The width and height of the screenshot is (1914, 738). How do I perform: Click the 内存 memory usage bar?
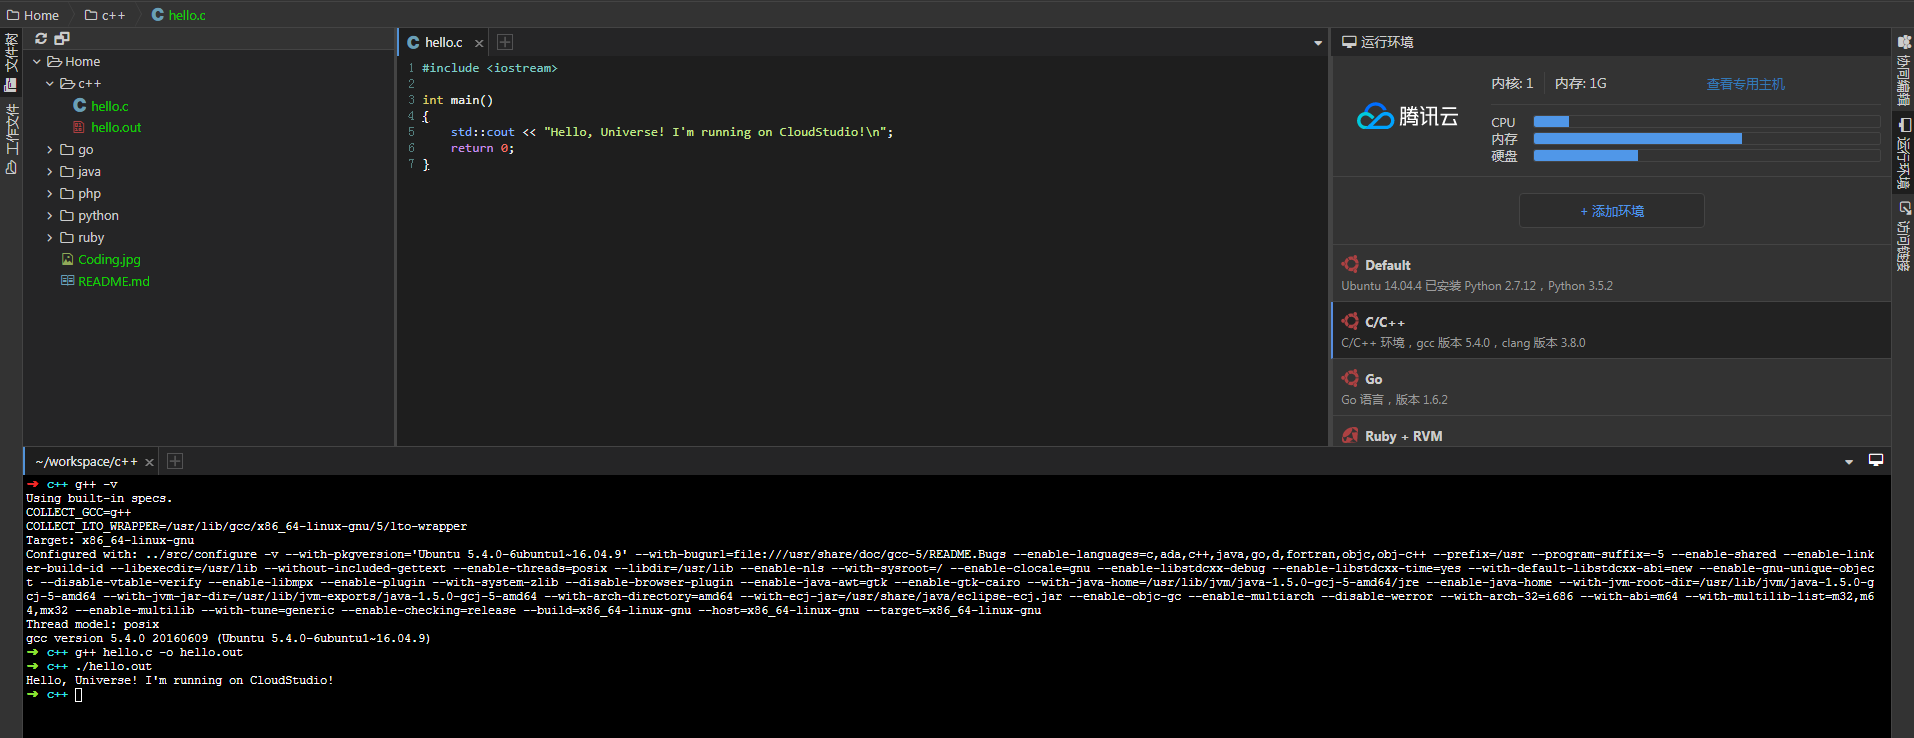[x=1705, y=139]
